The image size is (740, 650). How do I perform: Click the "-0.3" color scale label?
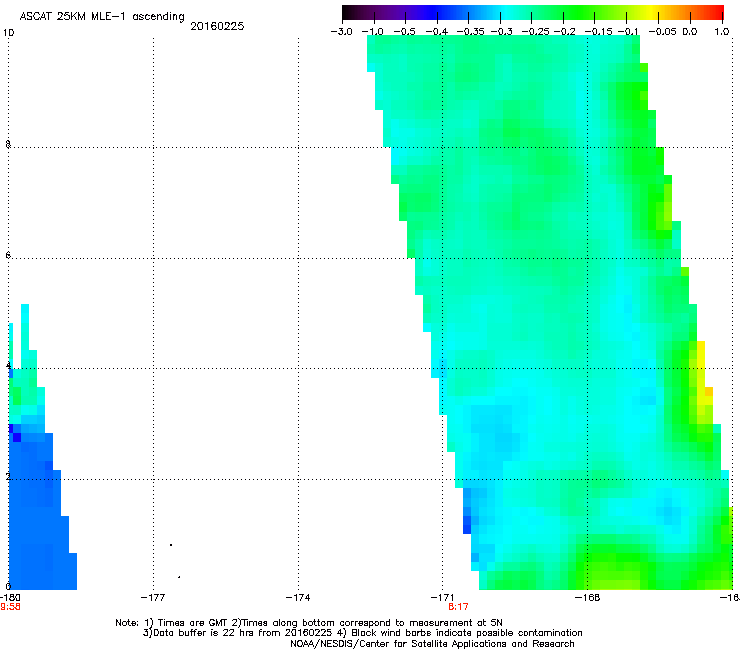tap(502, 32)
